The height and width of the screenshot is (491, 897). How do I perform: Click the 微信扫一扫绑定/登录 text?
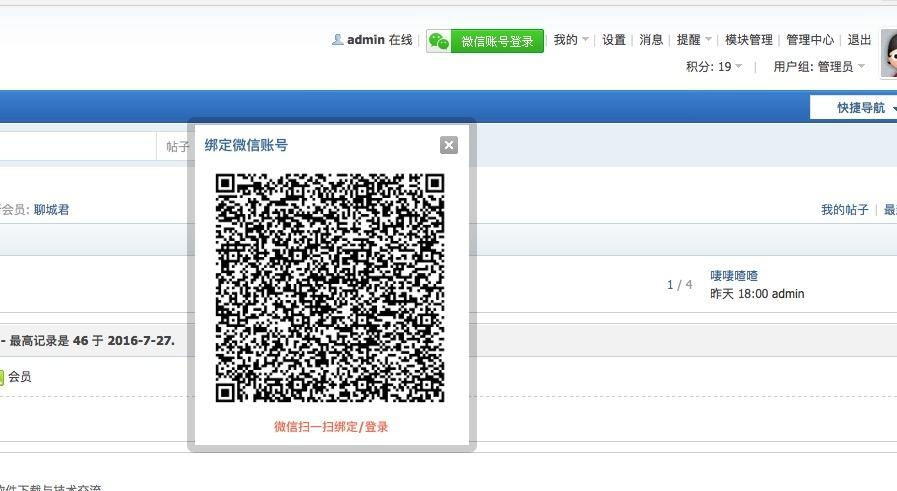[331, 426]
